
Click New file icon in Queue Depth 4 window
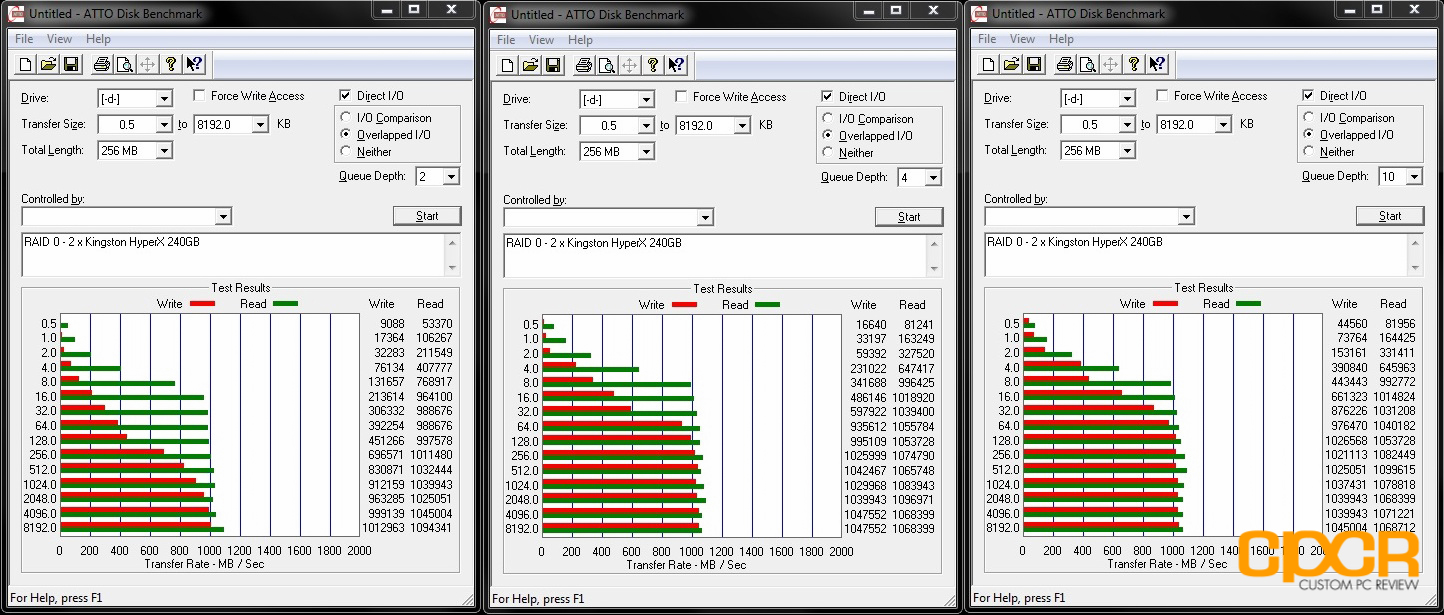(507, 66)
